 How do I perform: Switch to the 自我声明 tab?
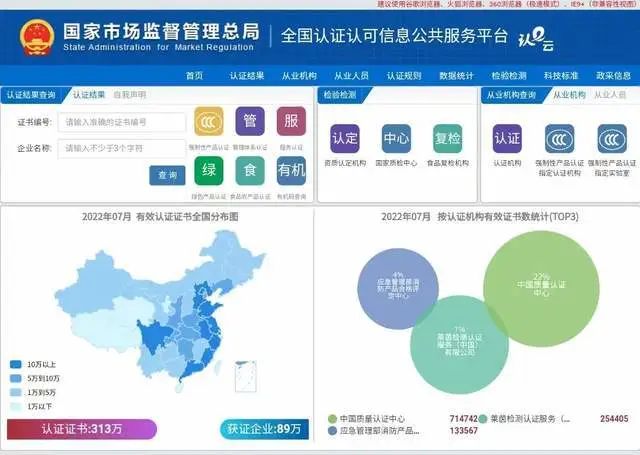point(129,95)
